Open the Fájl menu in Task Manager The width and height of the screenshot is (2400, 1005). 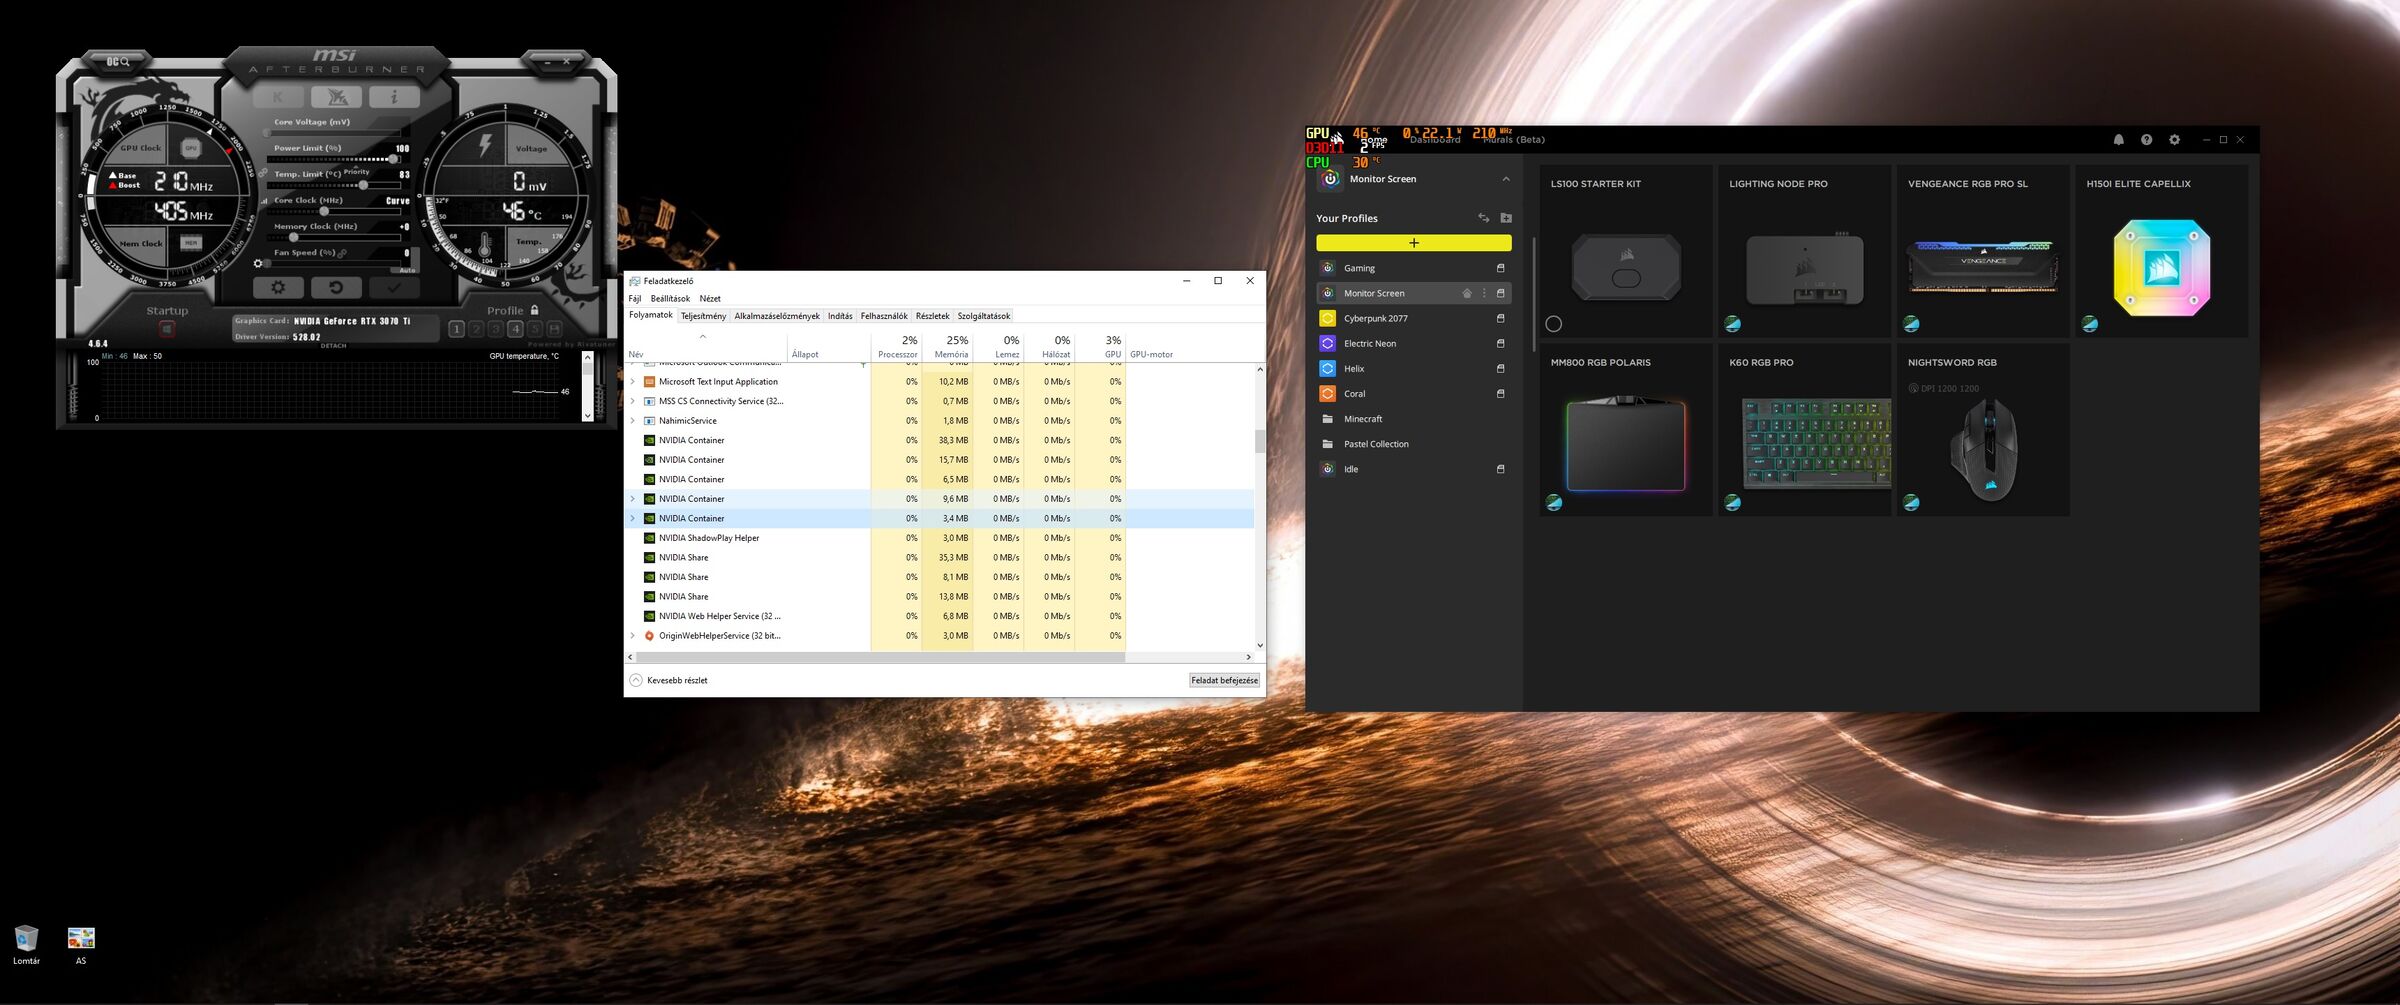[x=635, y=298]
